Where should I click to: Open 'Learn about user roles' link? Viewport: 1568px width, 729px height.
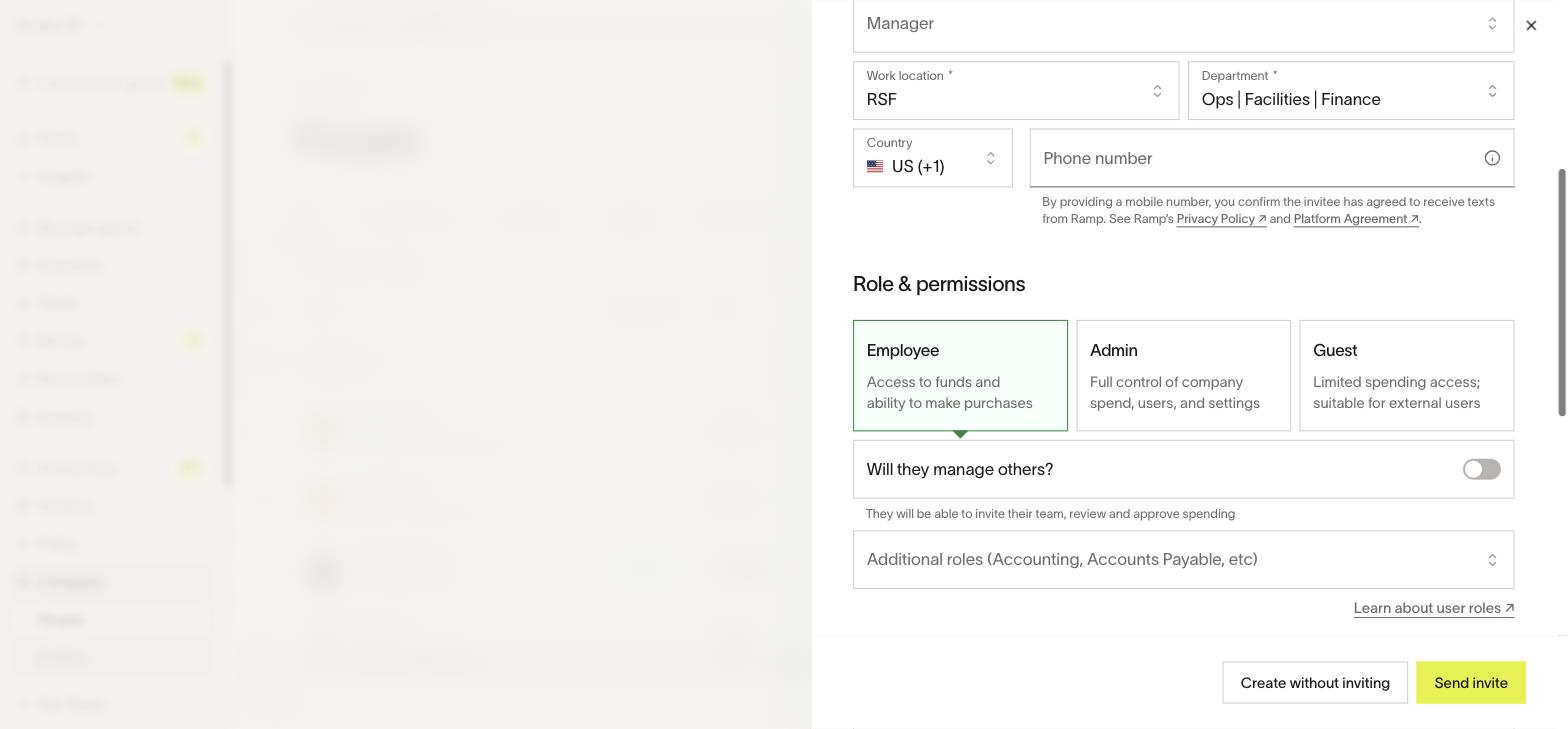coord(1433,608)
